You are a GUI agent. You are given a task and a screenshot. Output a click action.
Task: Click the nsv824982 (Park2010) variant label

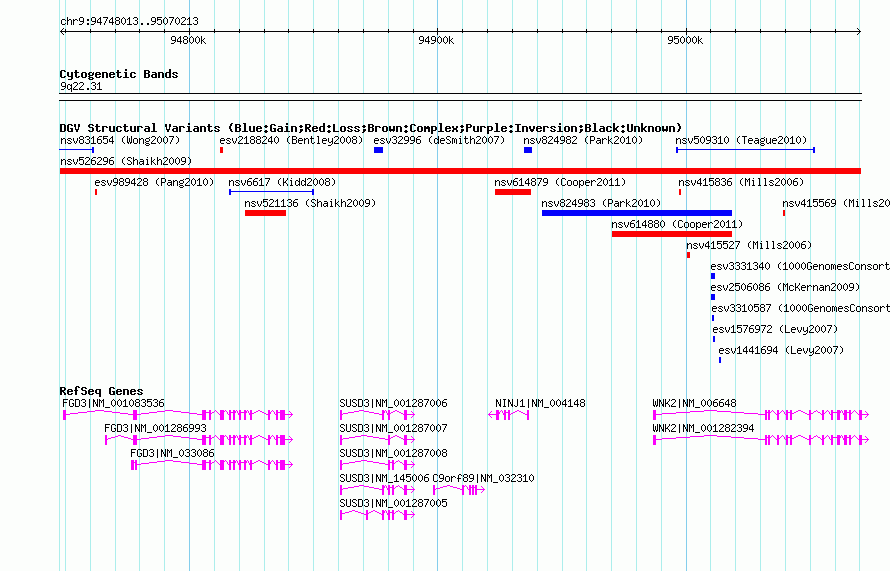click(x=583, y=140)
